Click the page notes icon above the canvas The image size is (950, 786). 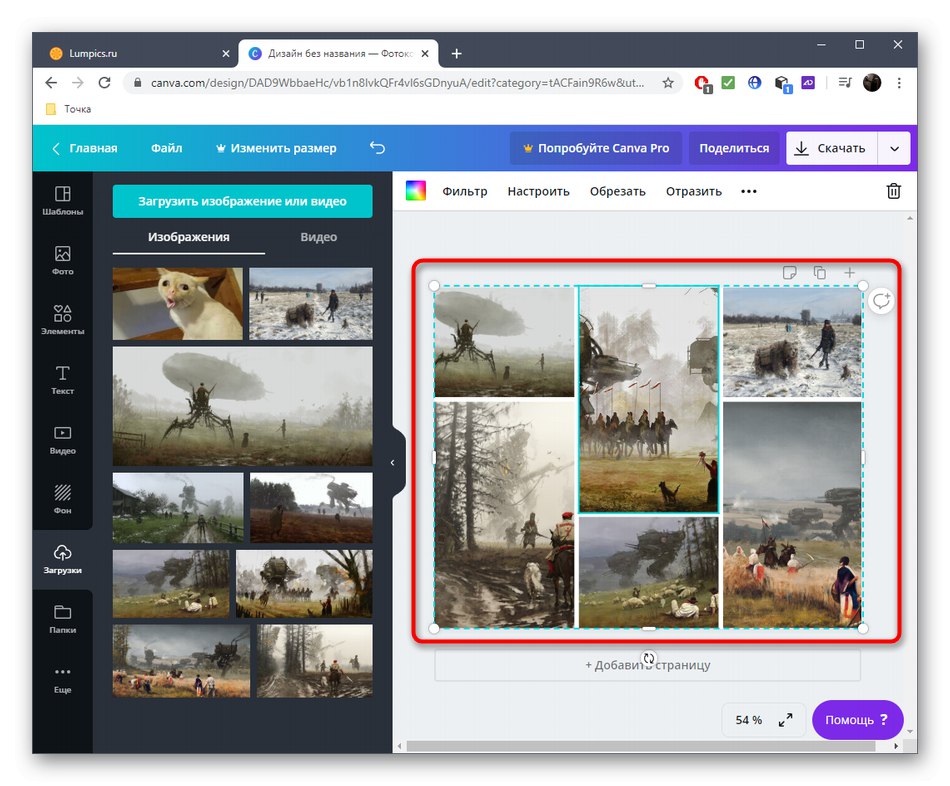[789, 273]
